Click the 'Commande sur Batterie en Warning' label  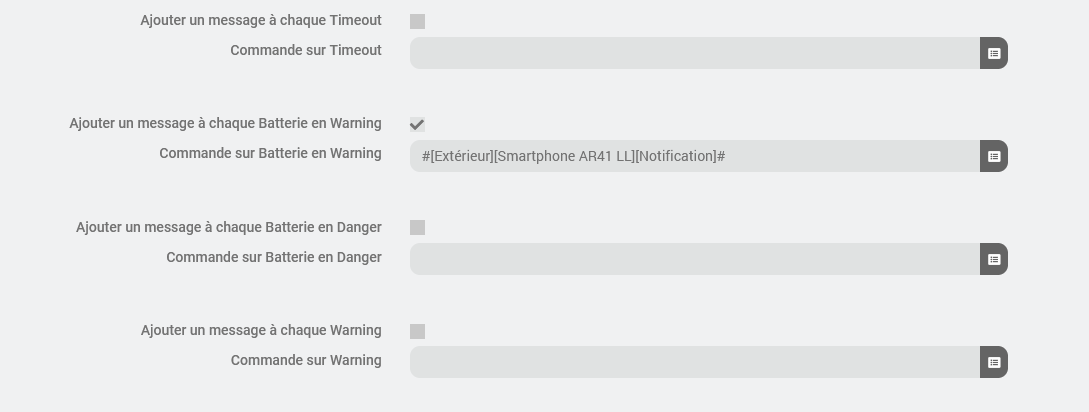270,153
